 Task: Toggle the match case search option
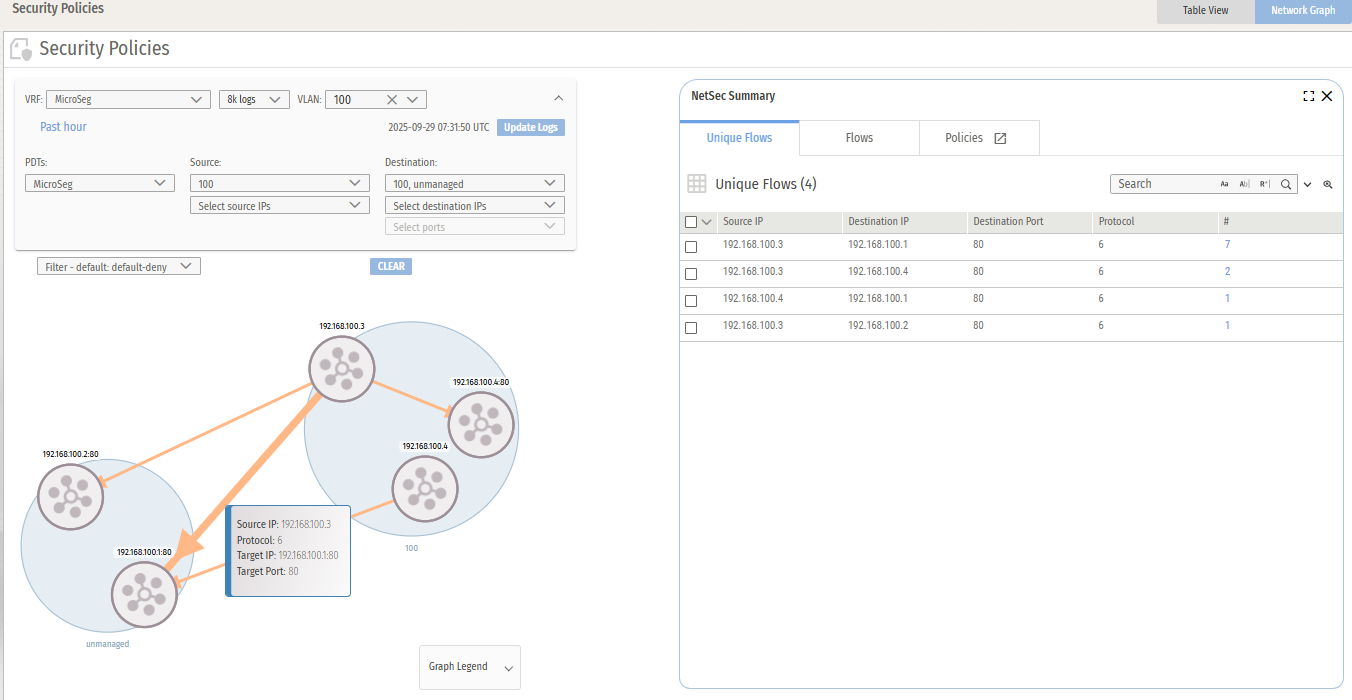(1224, 184)
